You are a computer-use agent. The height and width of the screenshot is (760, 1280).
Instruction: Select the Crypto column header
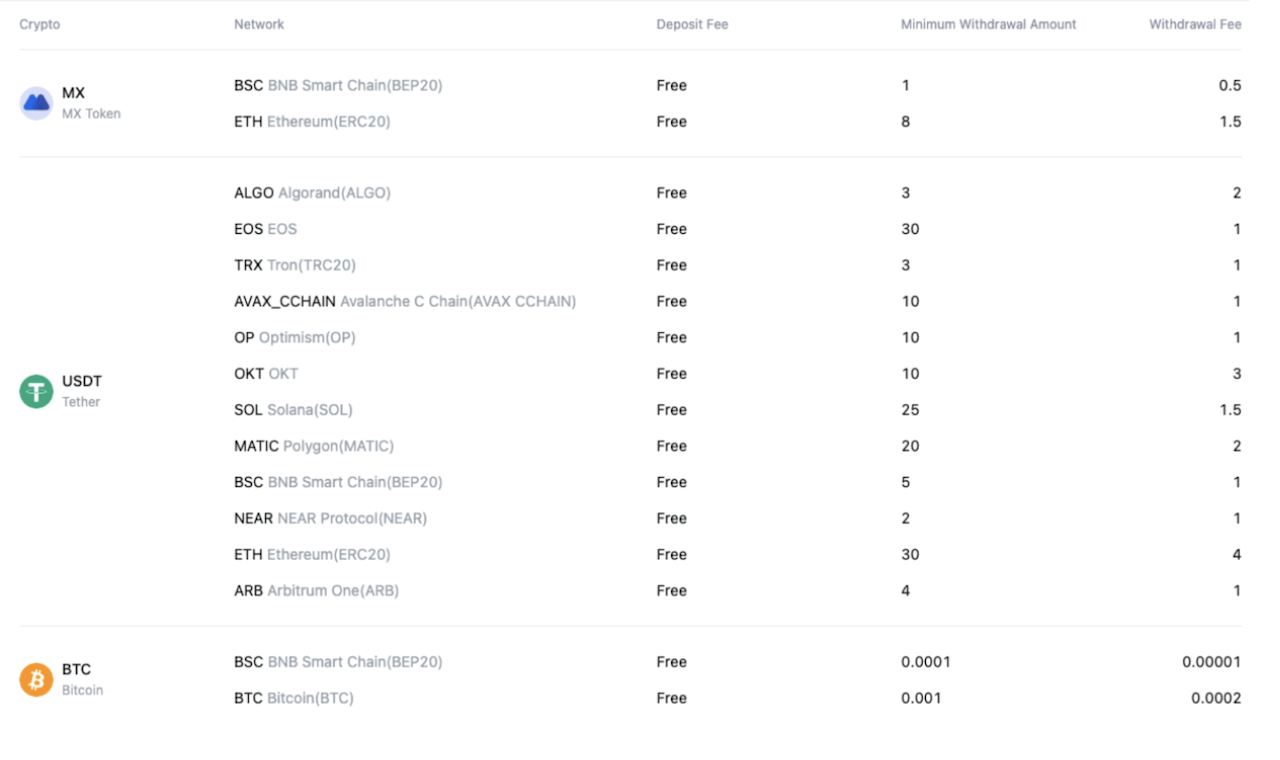pos(40,24)
